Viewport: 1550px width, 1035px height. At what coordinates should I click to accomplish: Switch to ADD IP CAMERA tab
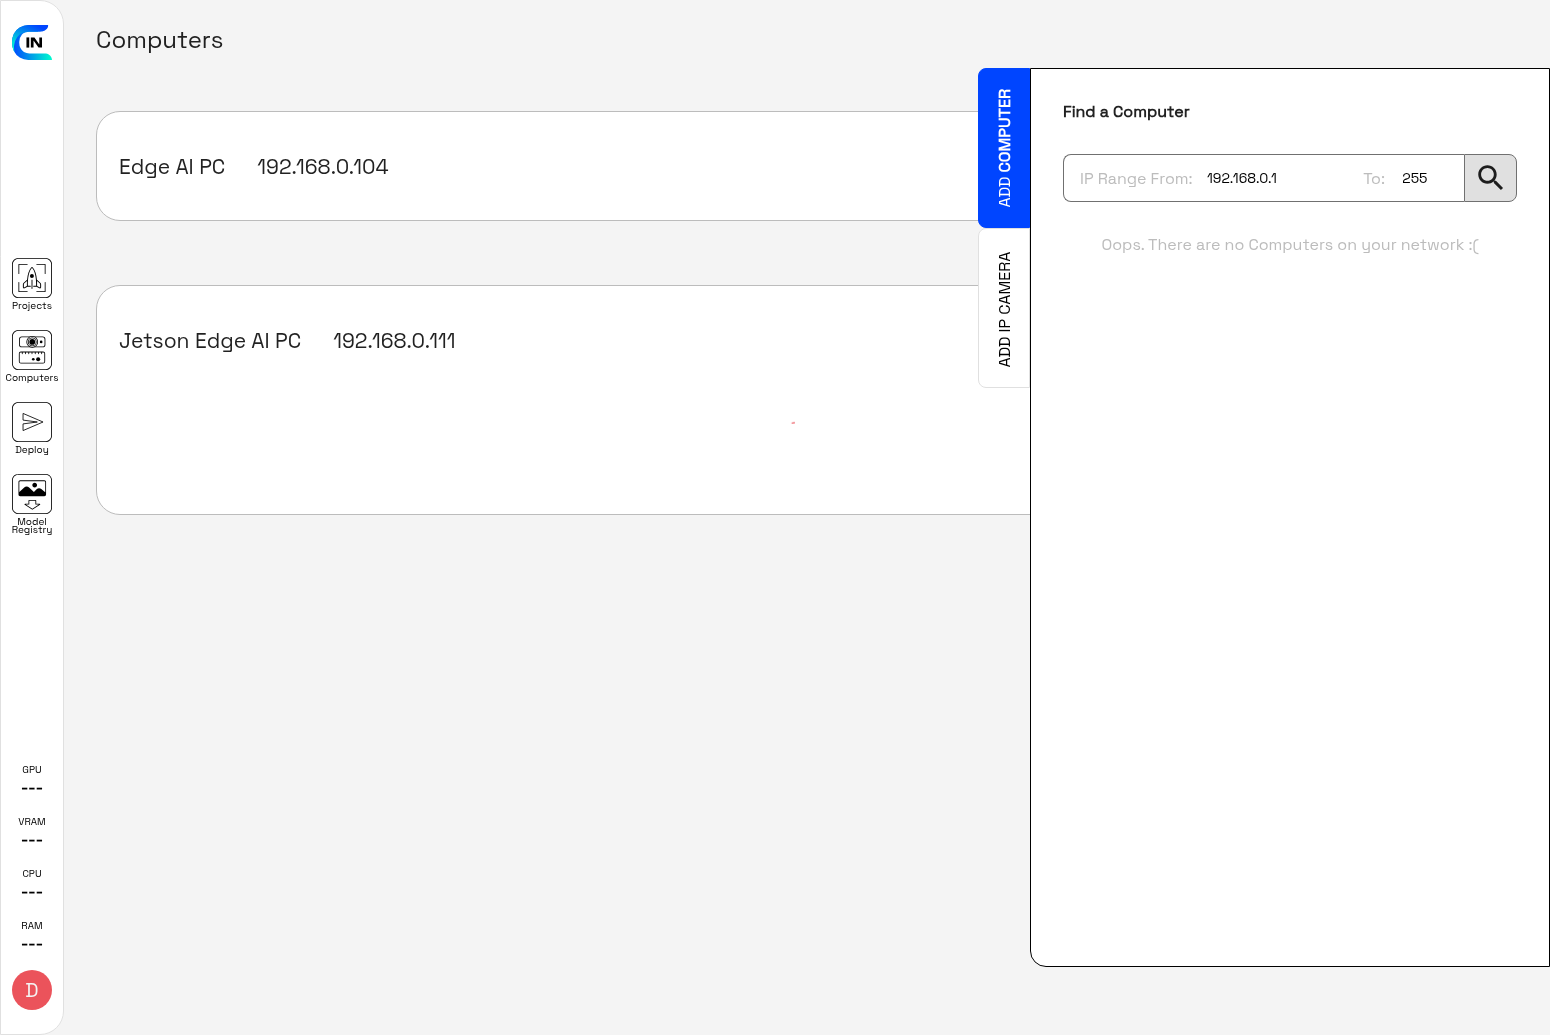pos(1004,309)
